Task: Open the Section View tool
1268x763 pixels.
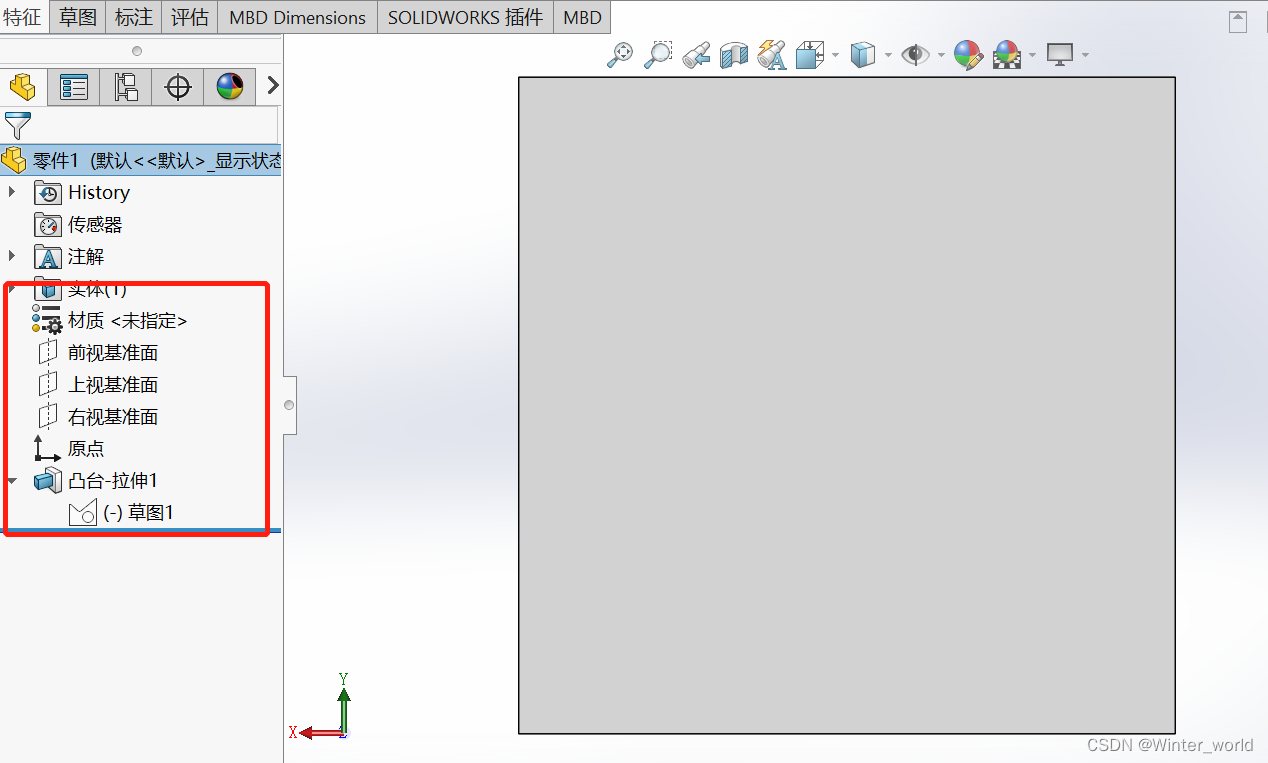Action: point(733,55)
